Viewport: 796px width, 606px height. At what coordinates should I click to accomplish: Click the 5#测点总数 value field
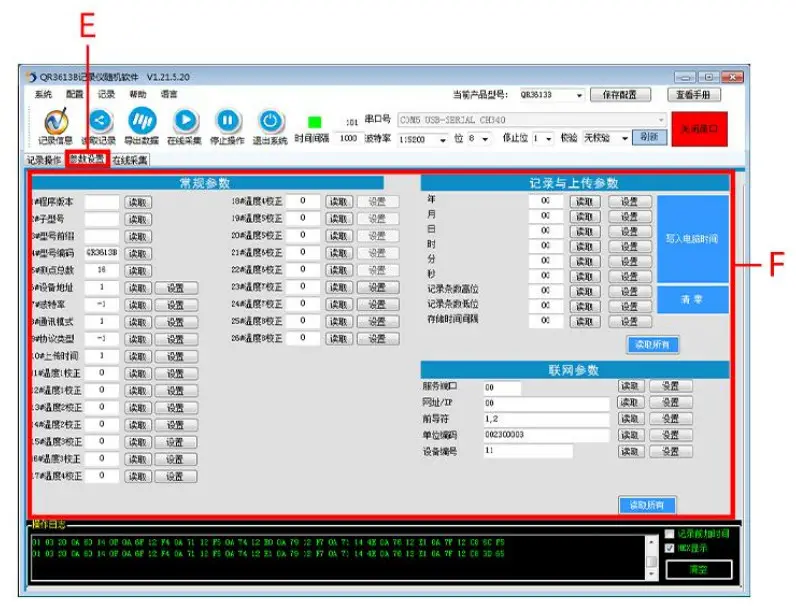pos(102,271)
